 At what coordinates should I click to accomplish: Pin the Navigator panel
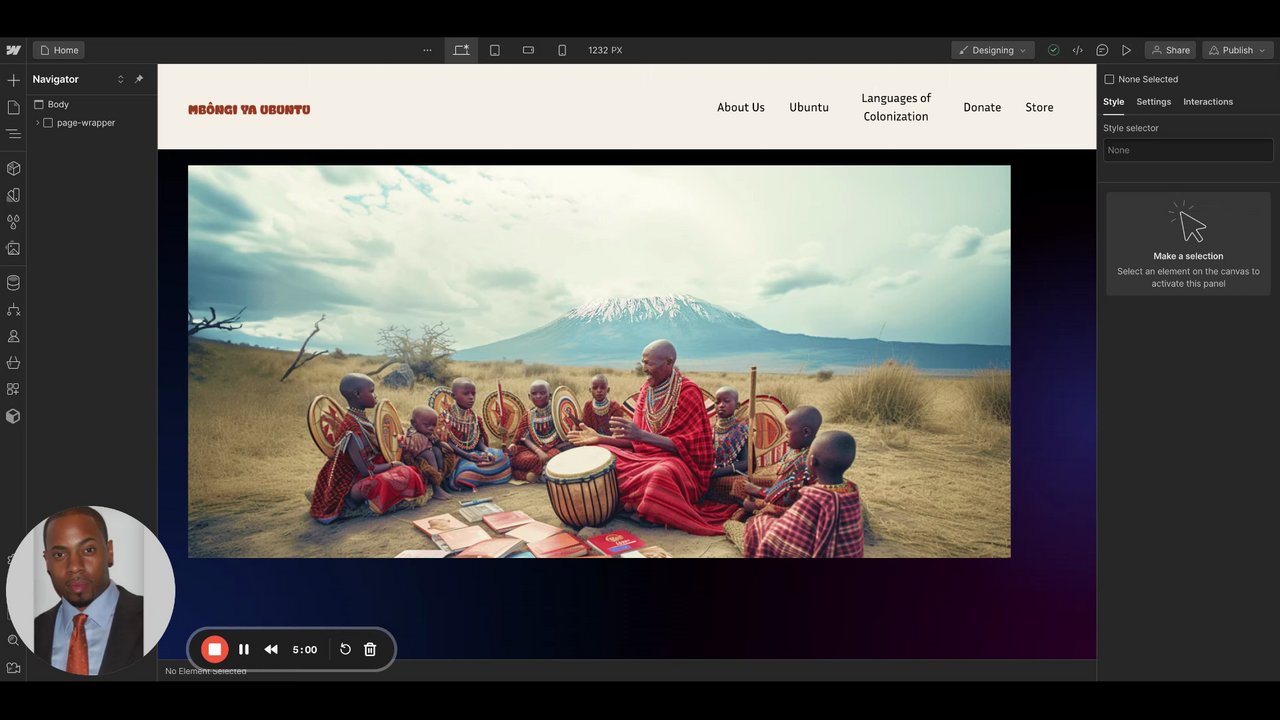pos(139,79)
